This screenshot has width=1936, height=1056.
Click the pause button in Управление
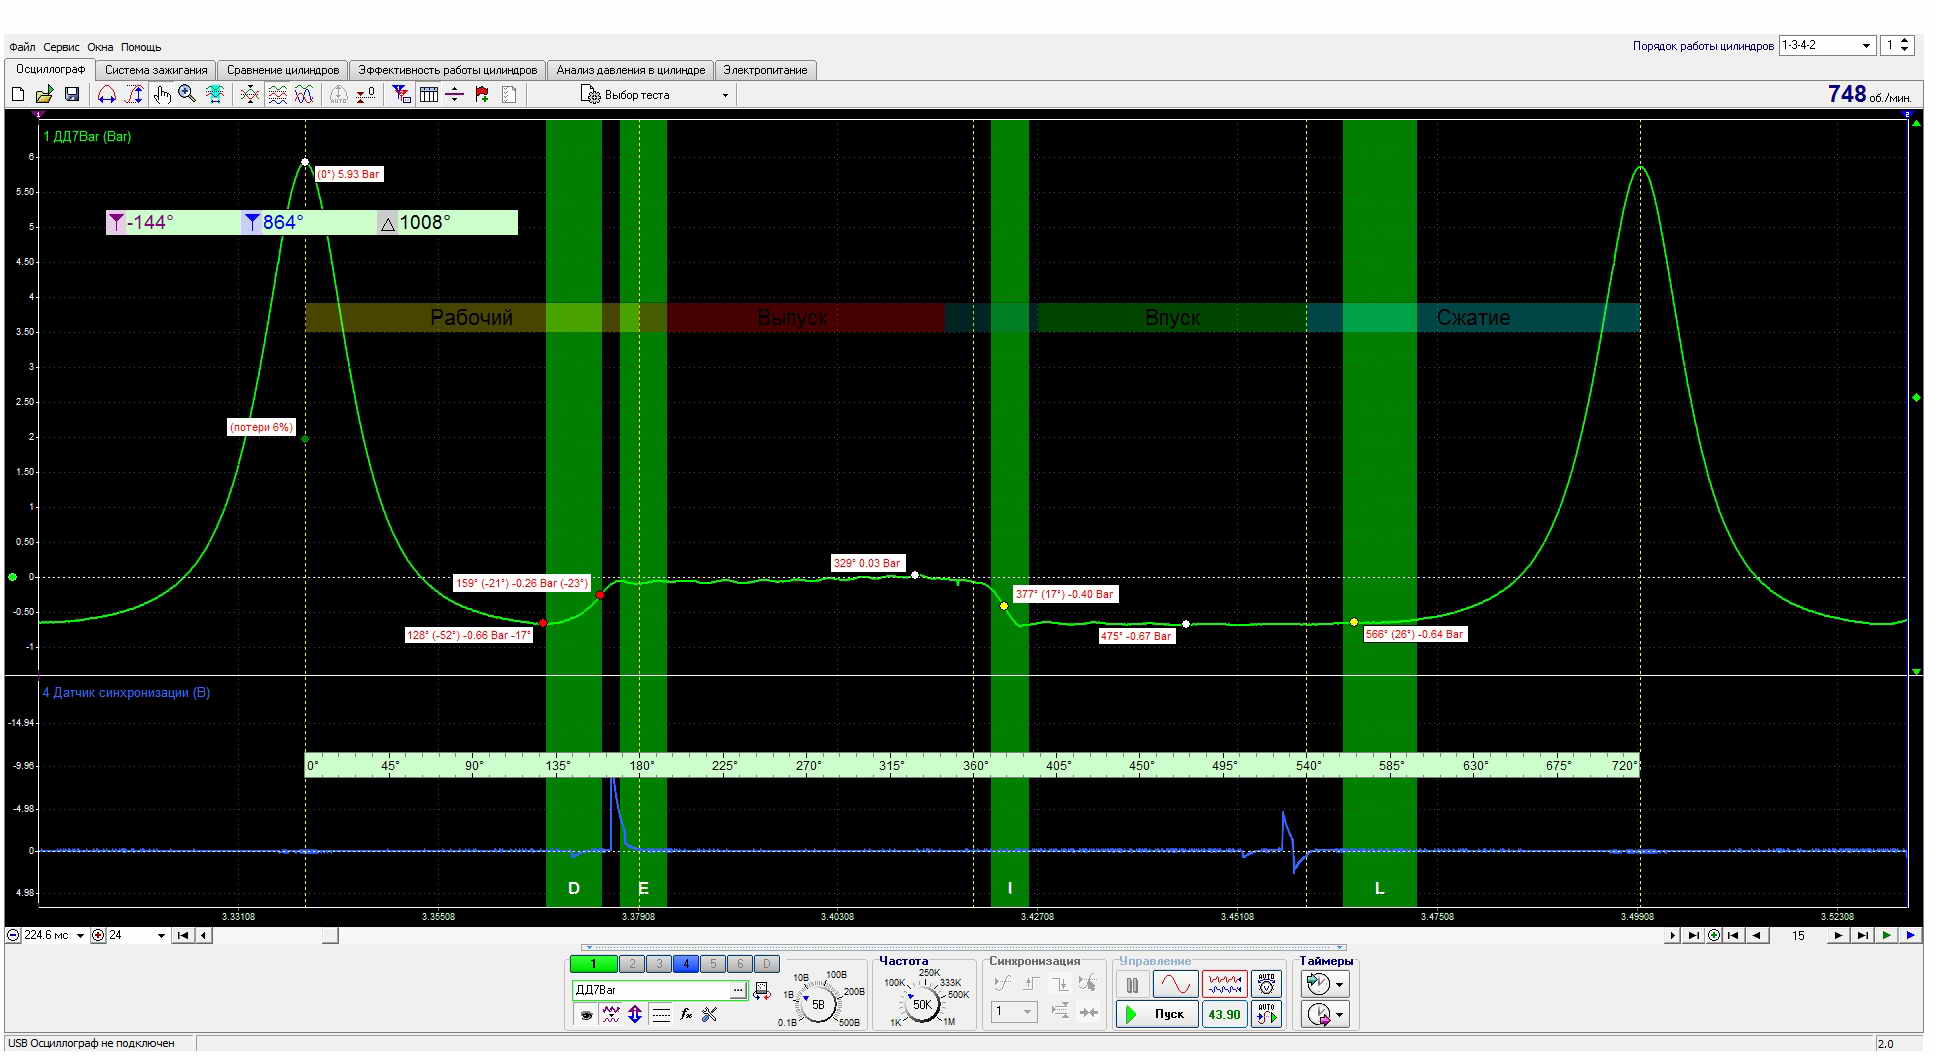click(1132, 984)
